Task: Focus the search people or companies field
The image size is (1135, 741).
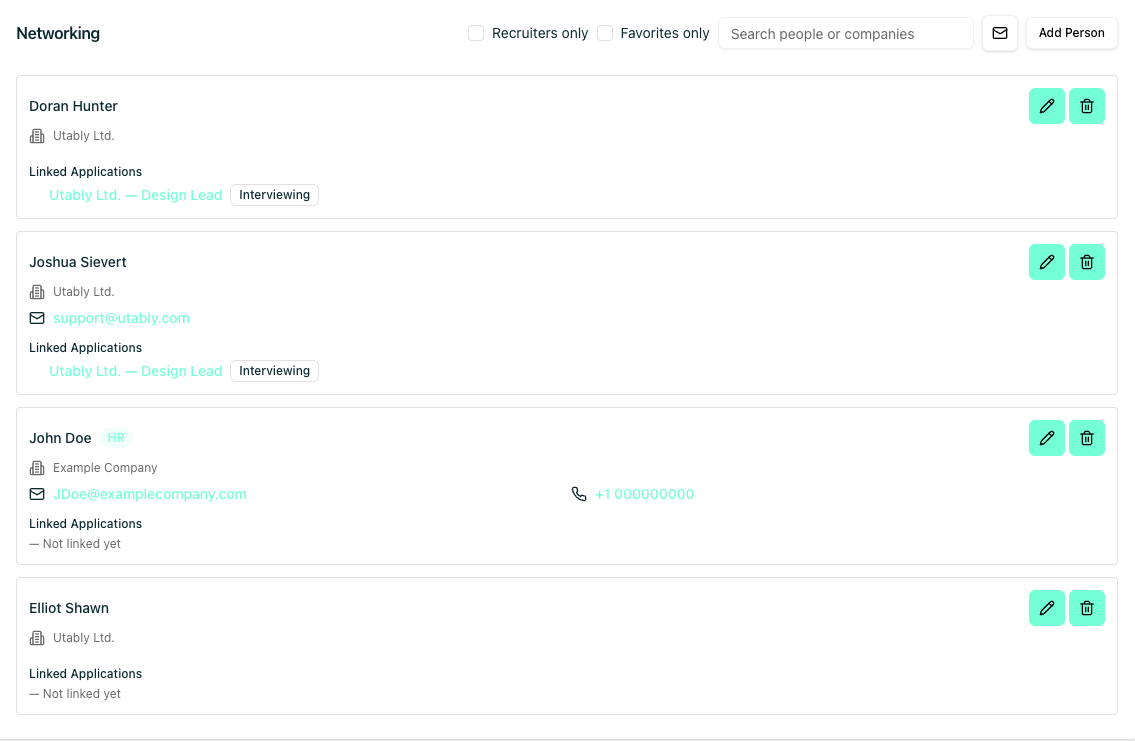Action: point(845,33)
